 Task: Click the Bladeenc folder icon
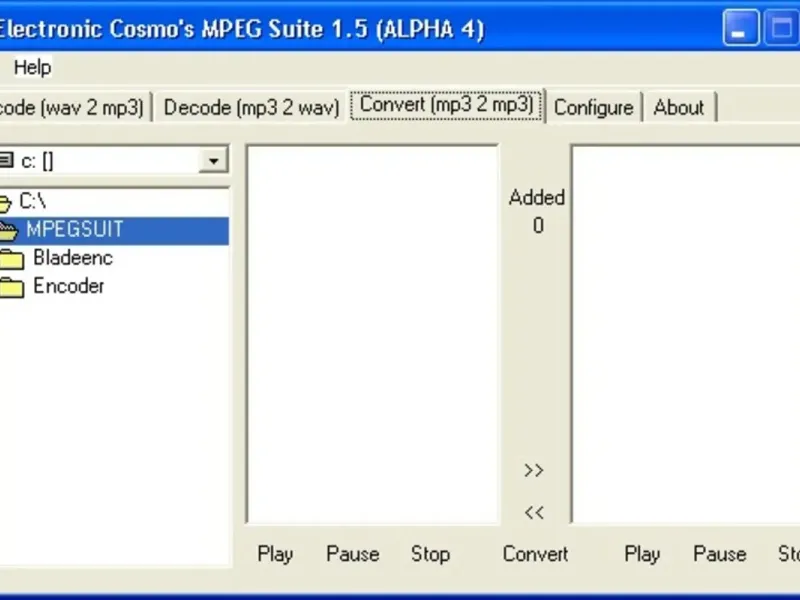coord(12,259)
